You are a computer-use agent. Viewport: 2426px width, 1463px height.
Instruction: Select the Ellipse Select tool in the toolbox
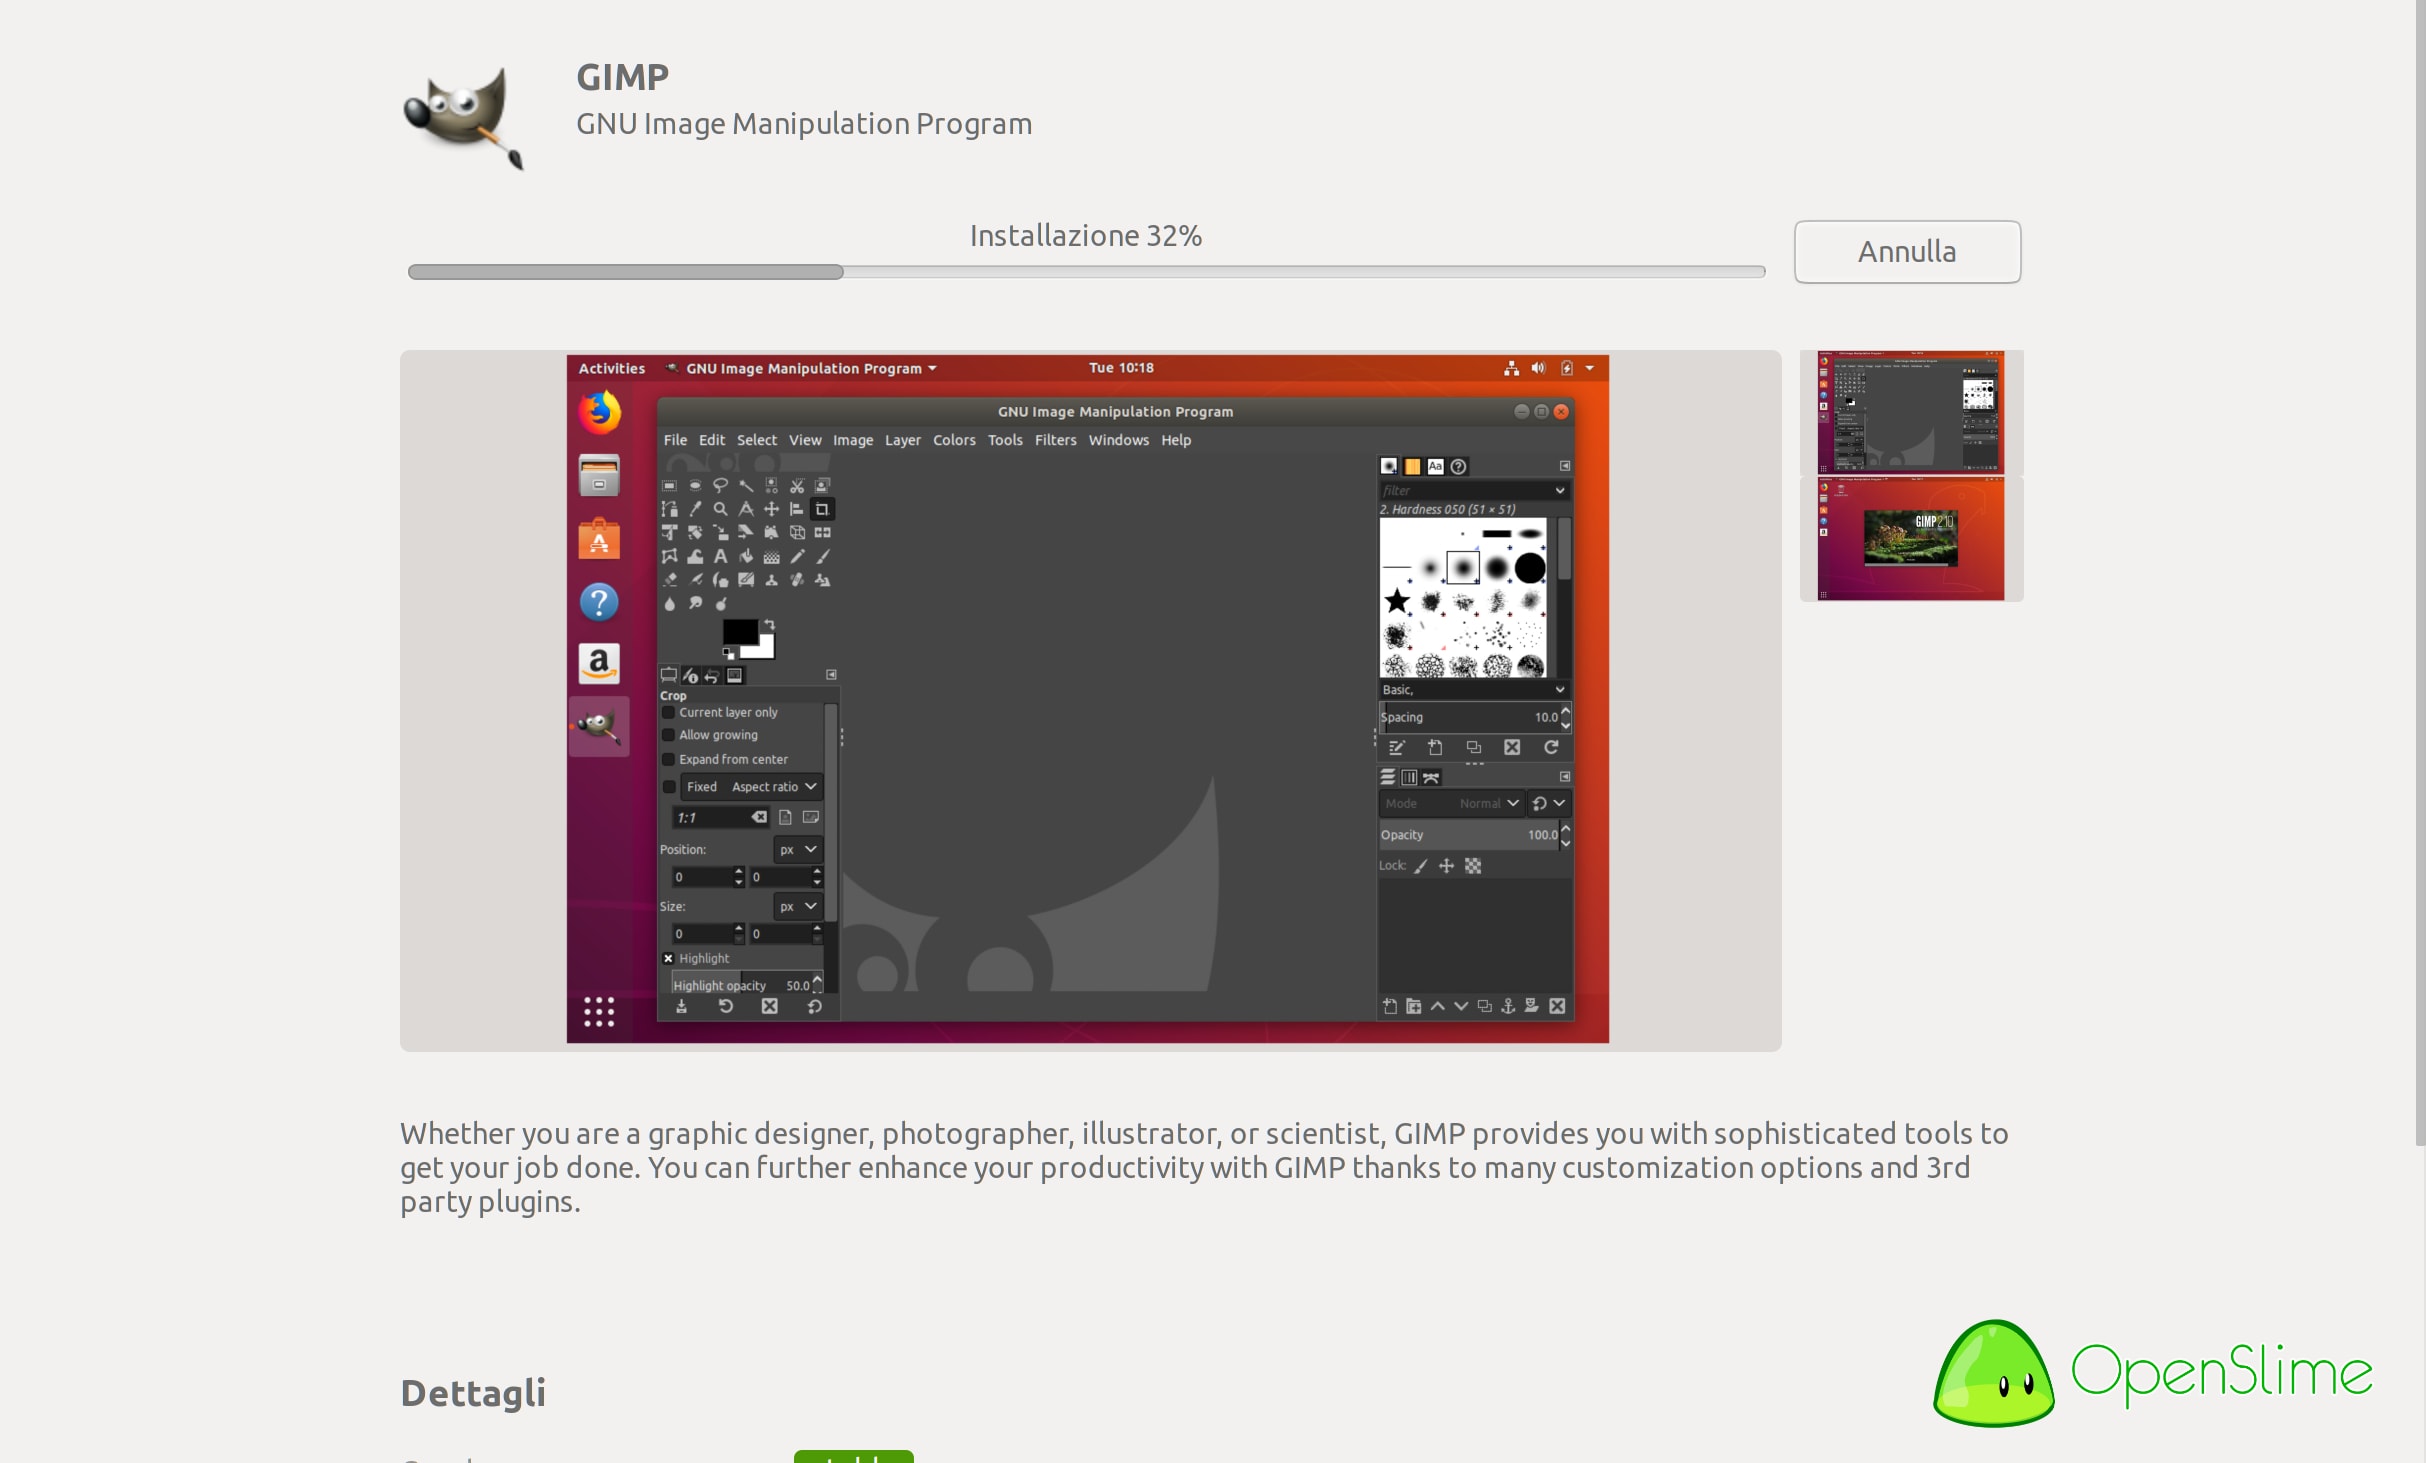coord(695,486)
